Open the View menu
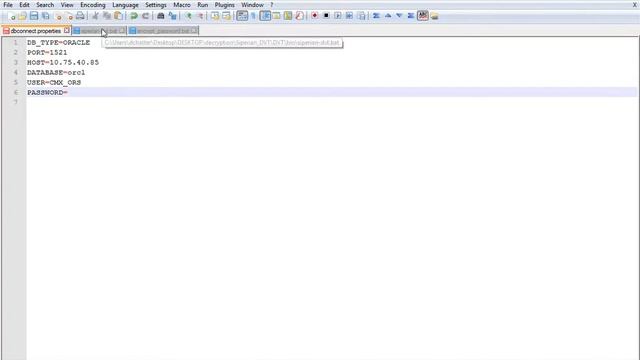Viewport: 640px width, 360px height. click(67, 5)
